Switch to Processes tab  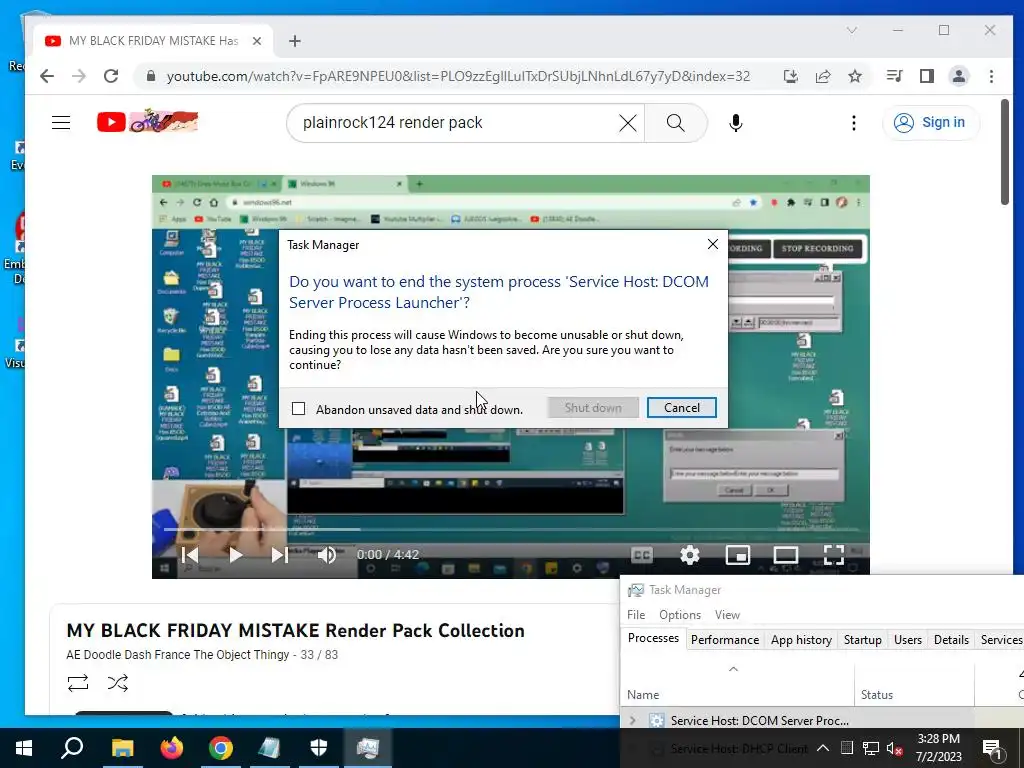pos(653,638)
